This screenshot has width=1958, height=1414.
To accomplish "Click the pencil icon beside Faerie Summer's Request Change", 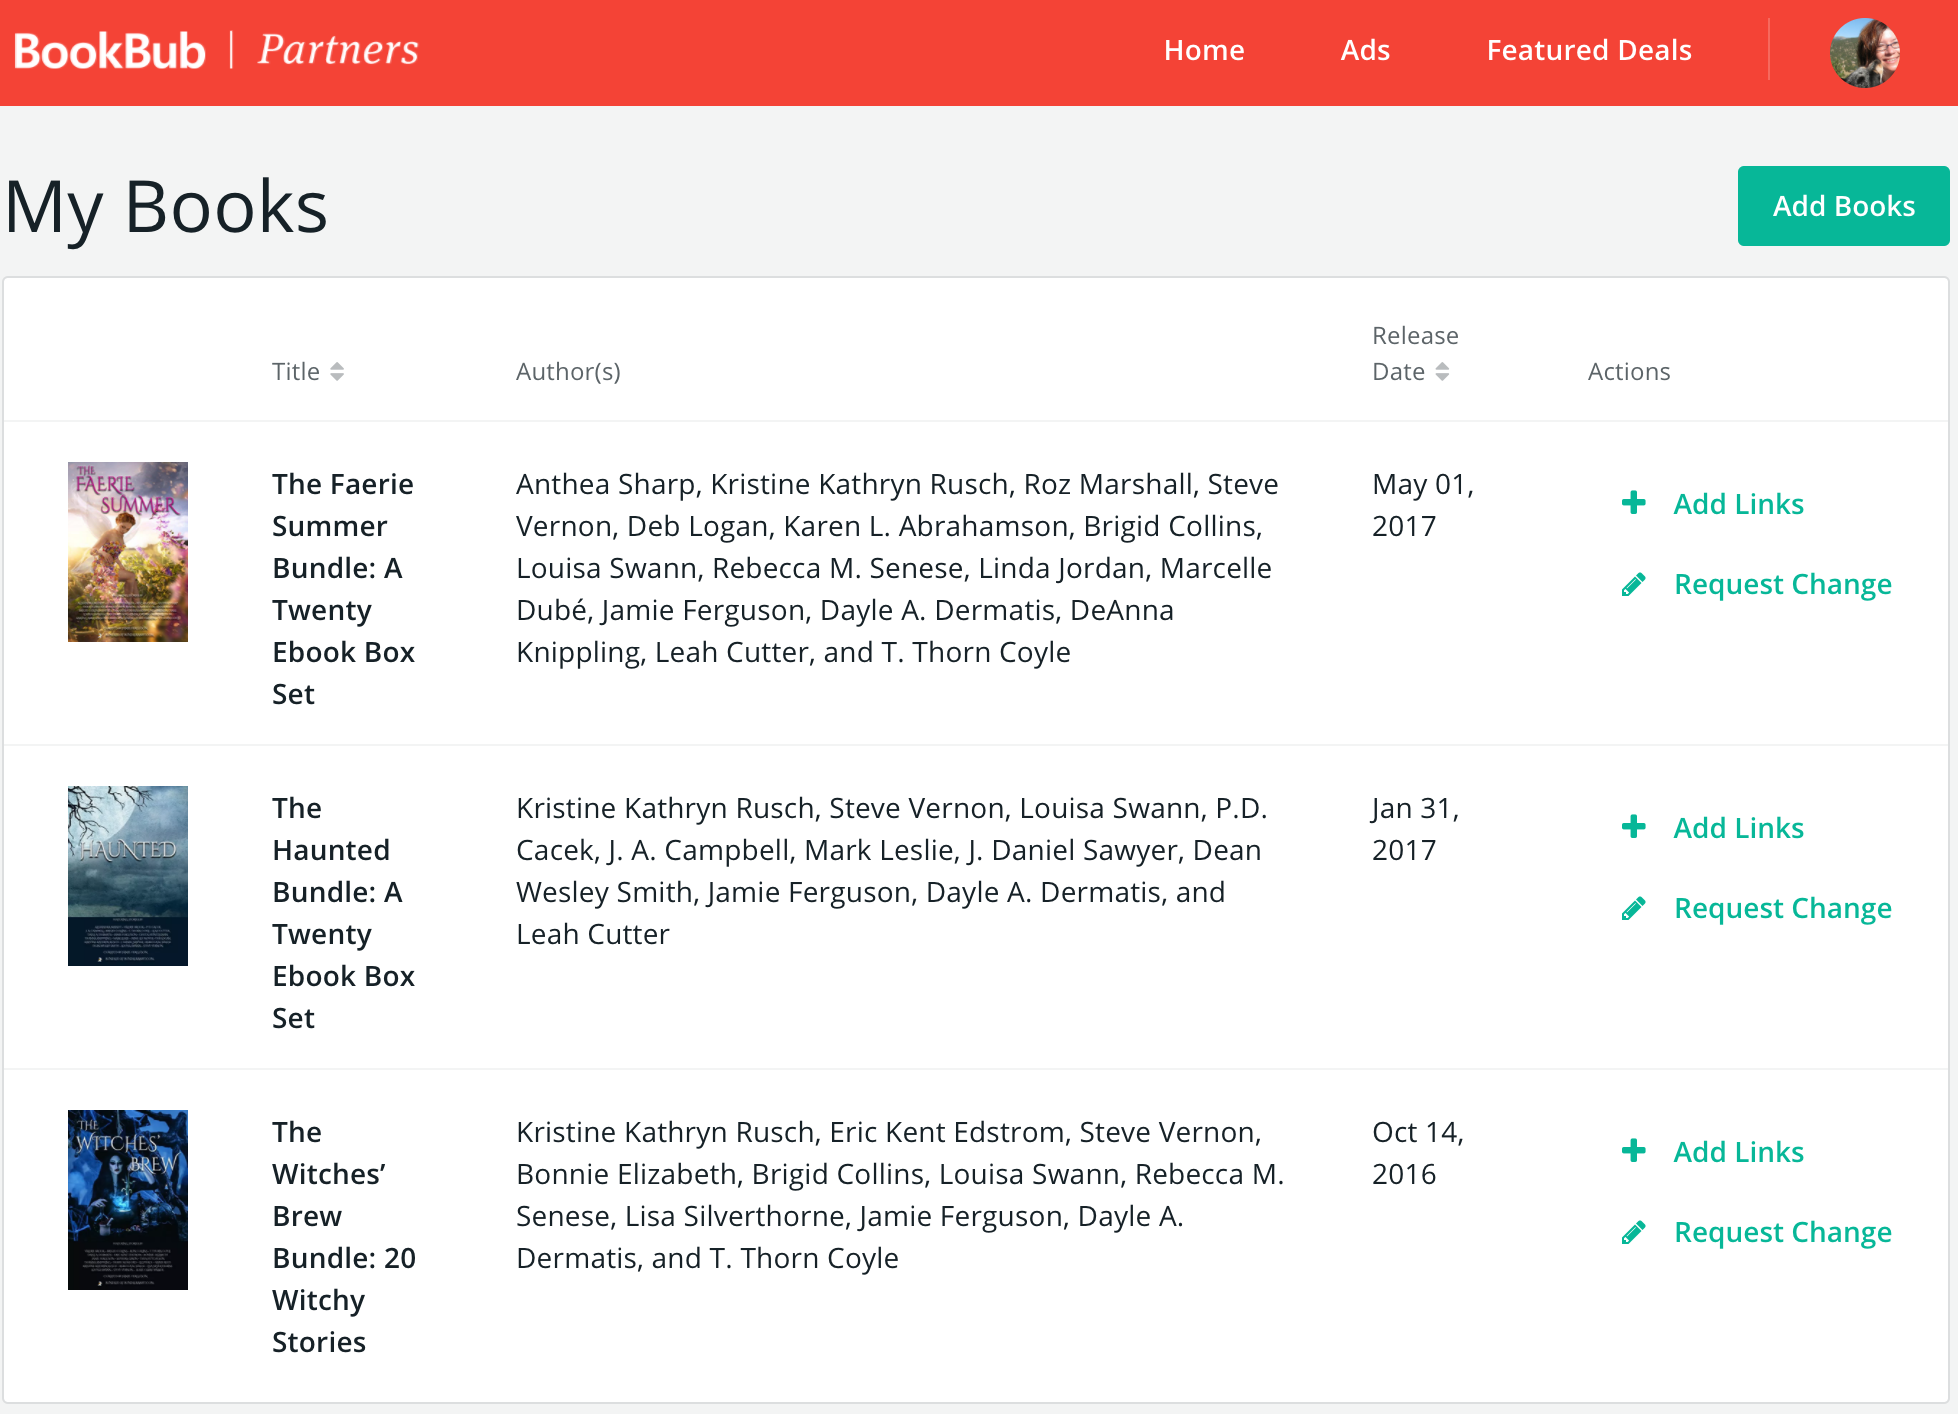I will [x=1634, y=584].
